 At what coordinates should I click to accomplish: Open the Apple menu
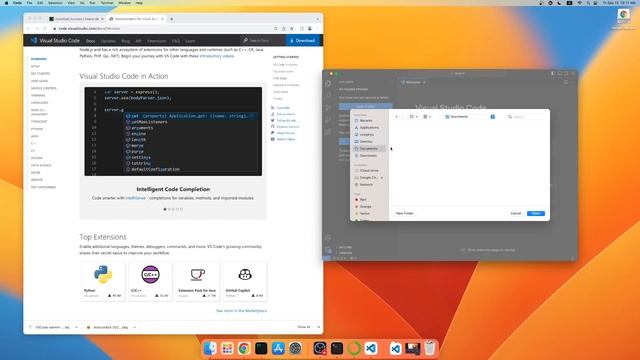click(x=6, y=3)
